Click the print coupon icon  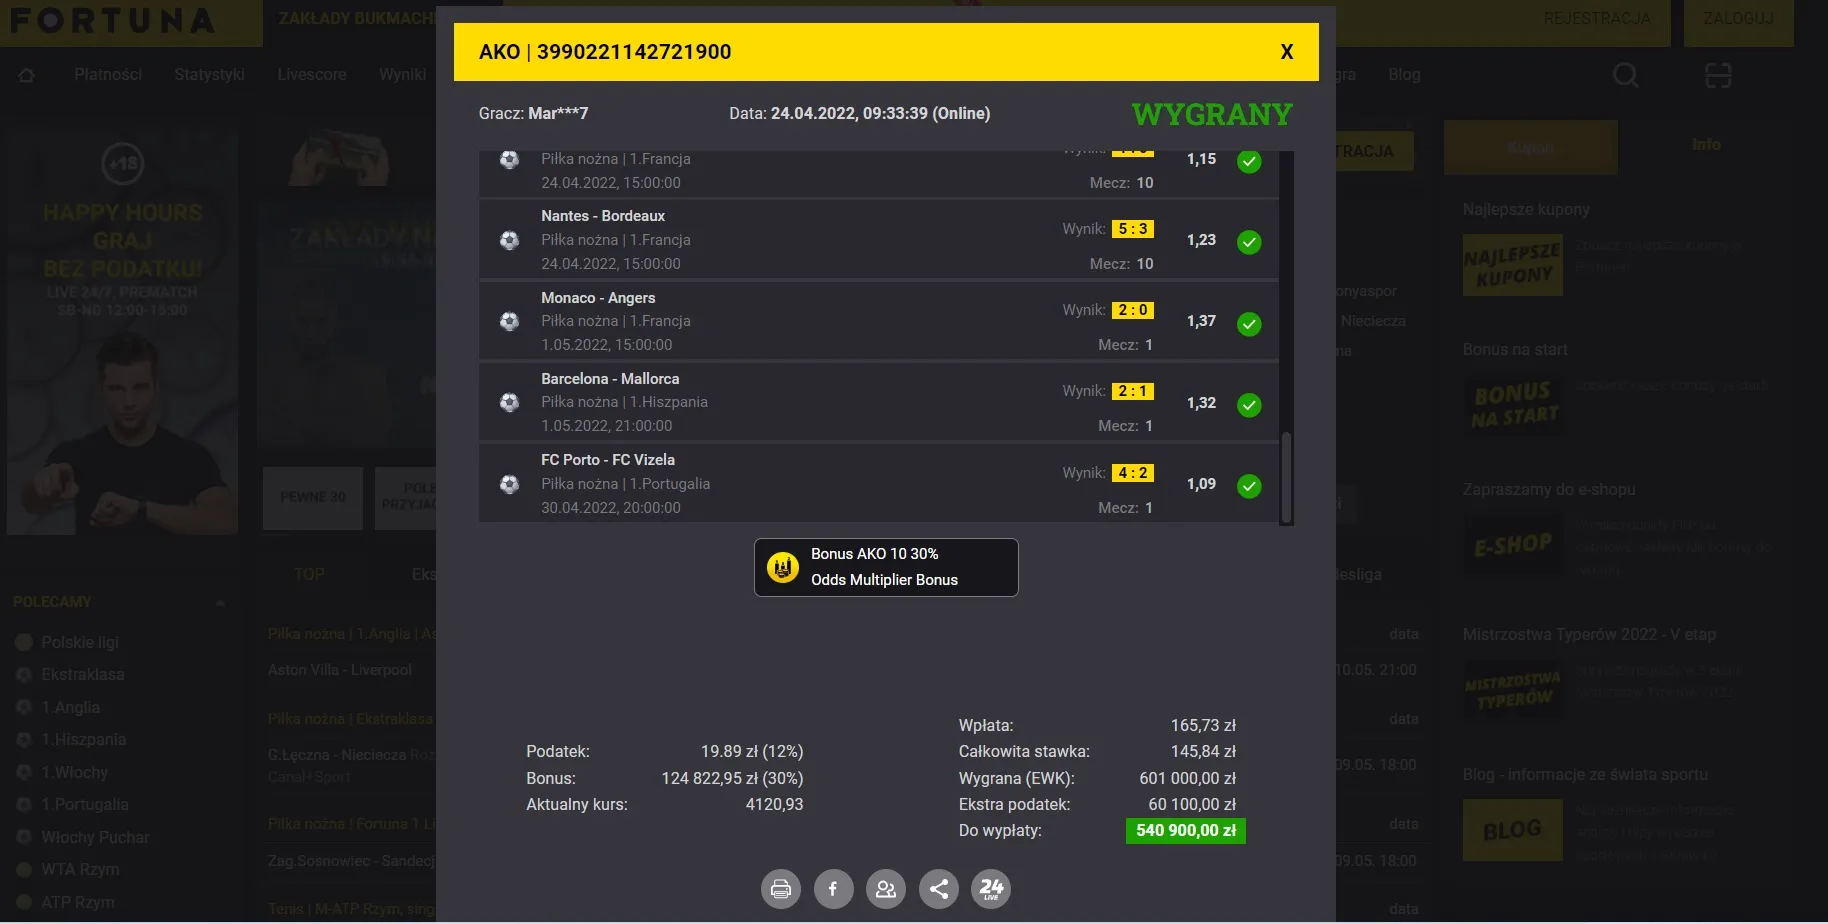coord(781,889)
